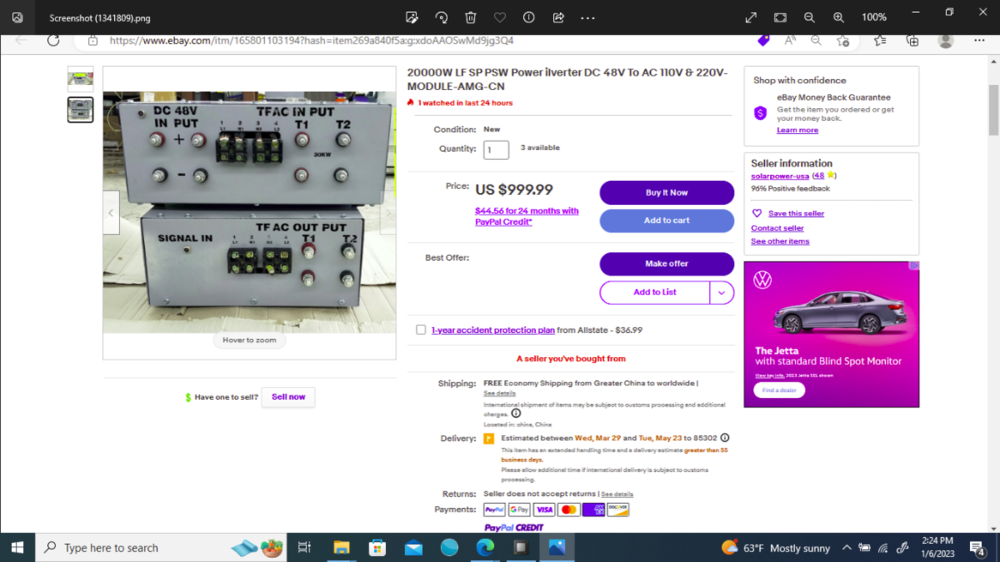
Task: Expand the Add to List dropdown arrow
Action: click(x=721, y=293)
